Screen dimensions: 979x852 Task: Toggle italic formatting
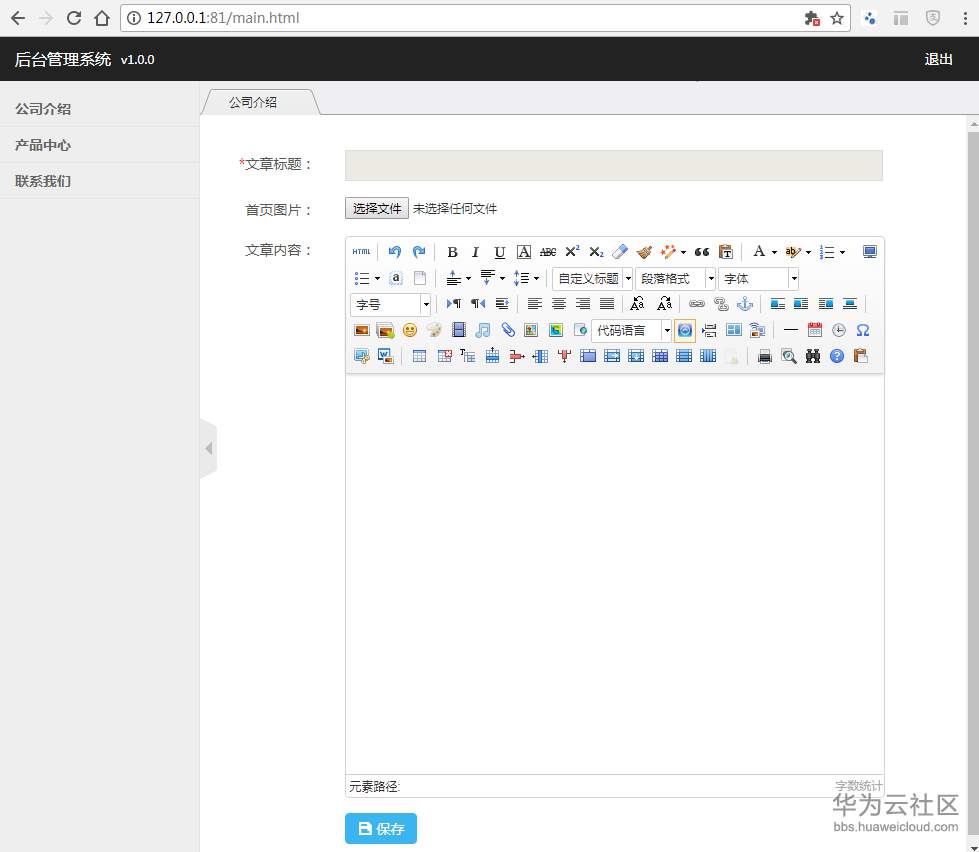click(x=475, y=252)
